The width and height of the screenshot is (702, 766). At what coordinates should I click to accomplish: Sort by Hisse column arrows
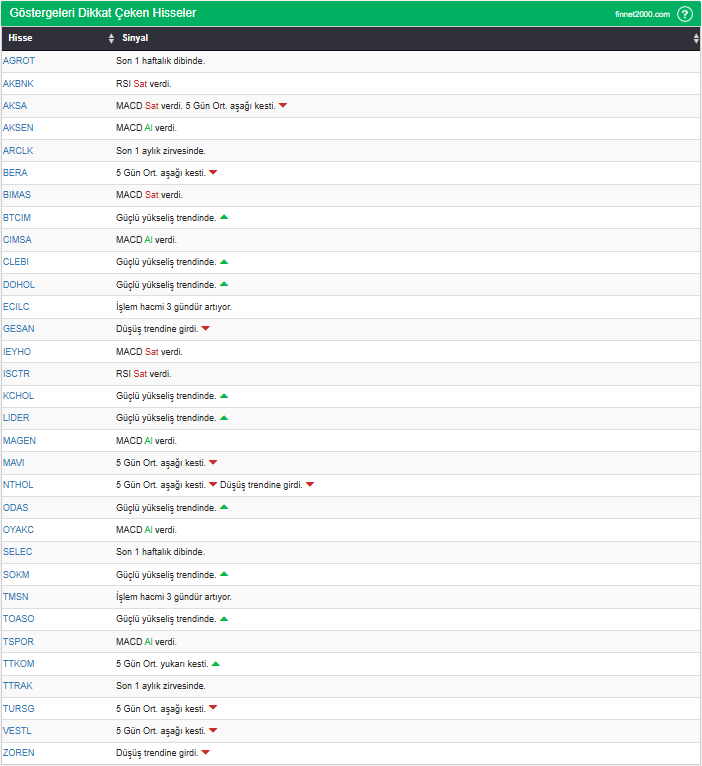tap(111, 38)
